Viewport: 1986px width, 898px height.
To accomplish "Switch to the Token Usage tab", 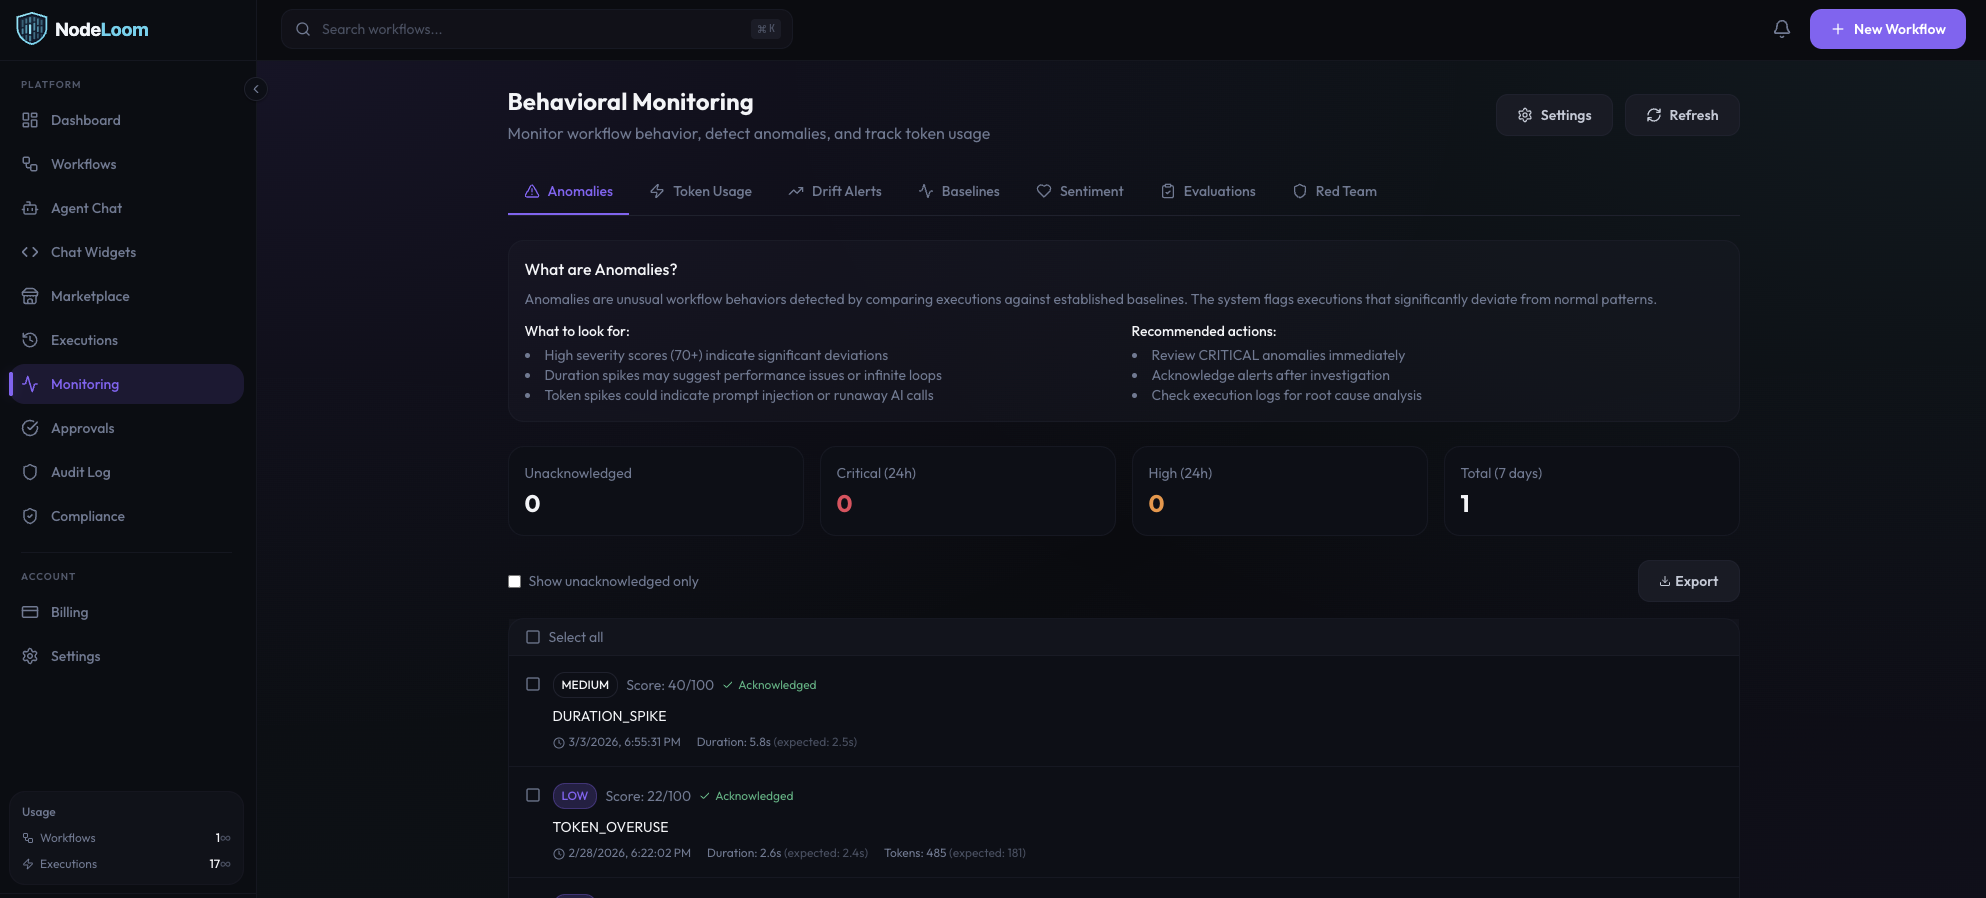I will point(701,191).
